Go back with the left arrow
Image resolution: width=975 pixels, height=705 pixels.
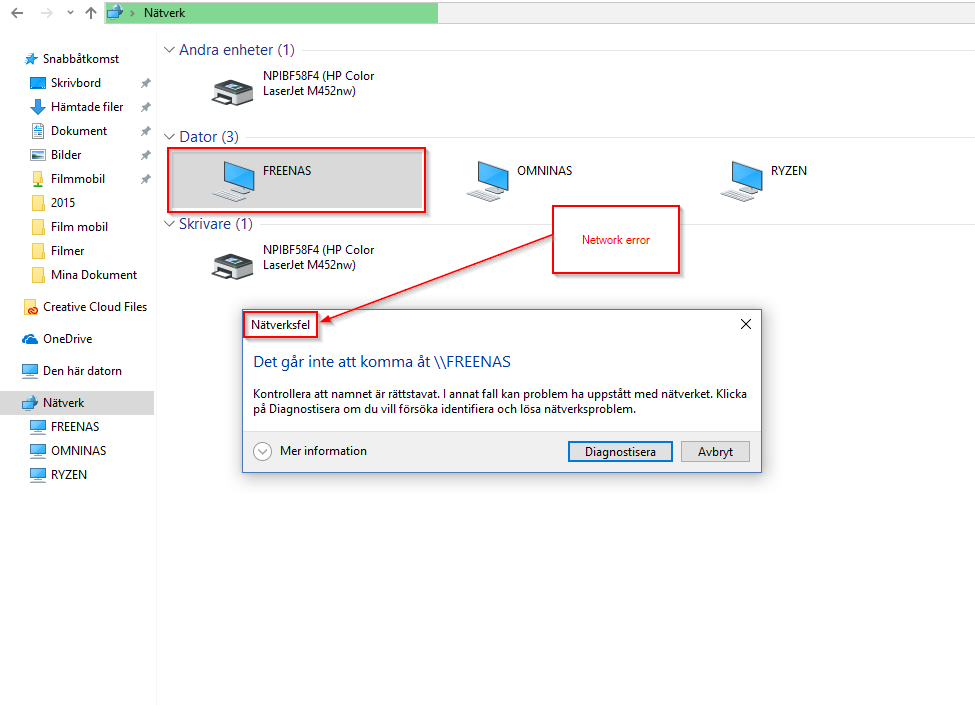click(x=17, y=12)
